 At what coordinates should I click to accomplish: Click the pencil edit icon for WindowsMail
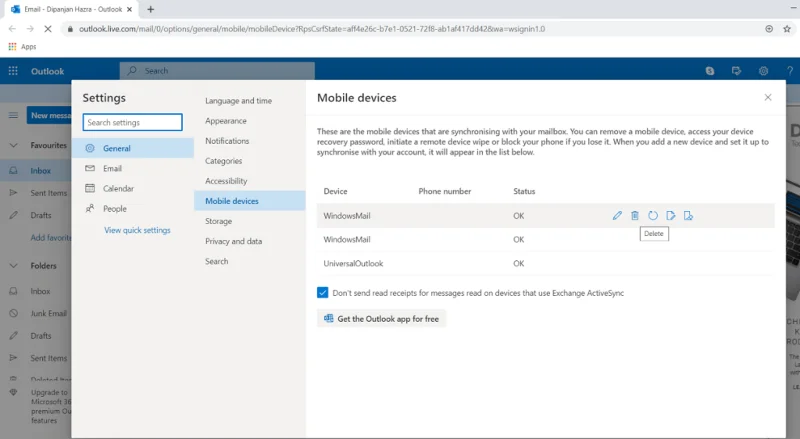[617, 215]
